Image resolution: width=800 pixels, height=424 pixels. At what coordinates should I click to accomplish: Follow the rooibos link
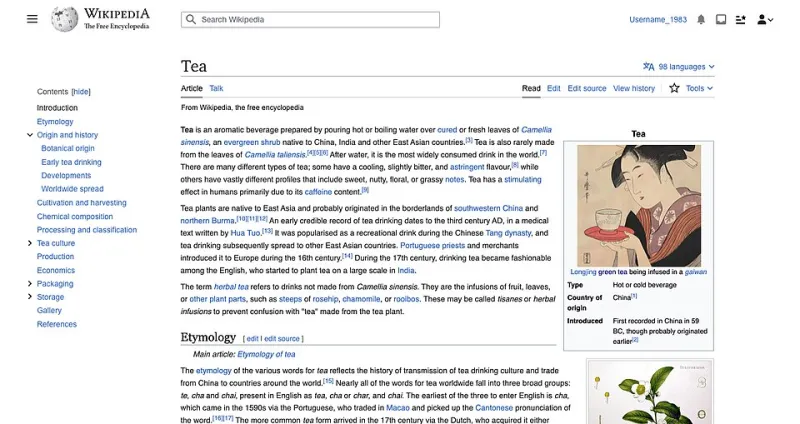pos(406,299)
